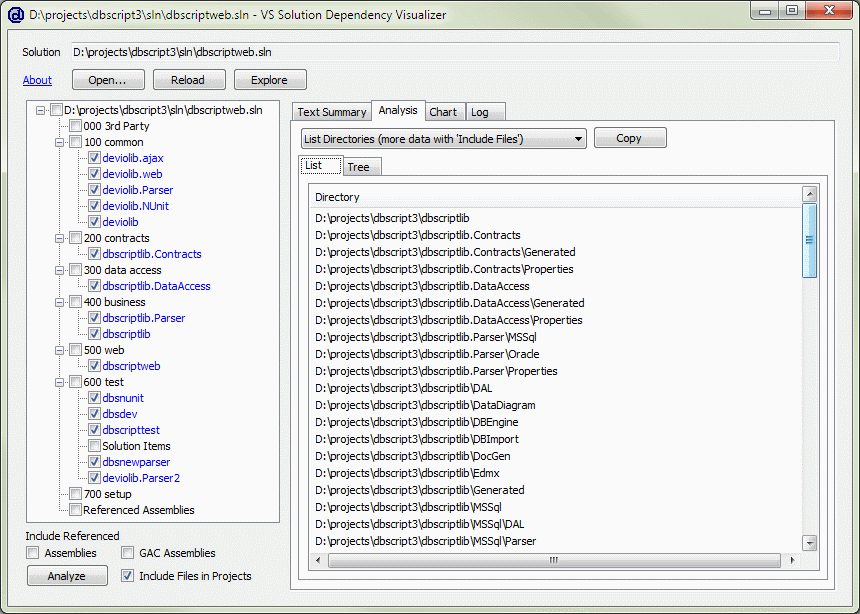Click the Open... button

coord(108,80)
